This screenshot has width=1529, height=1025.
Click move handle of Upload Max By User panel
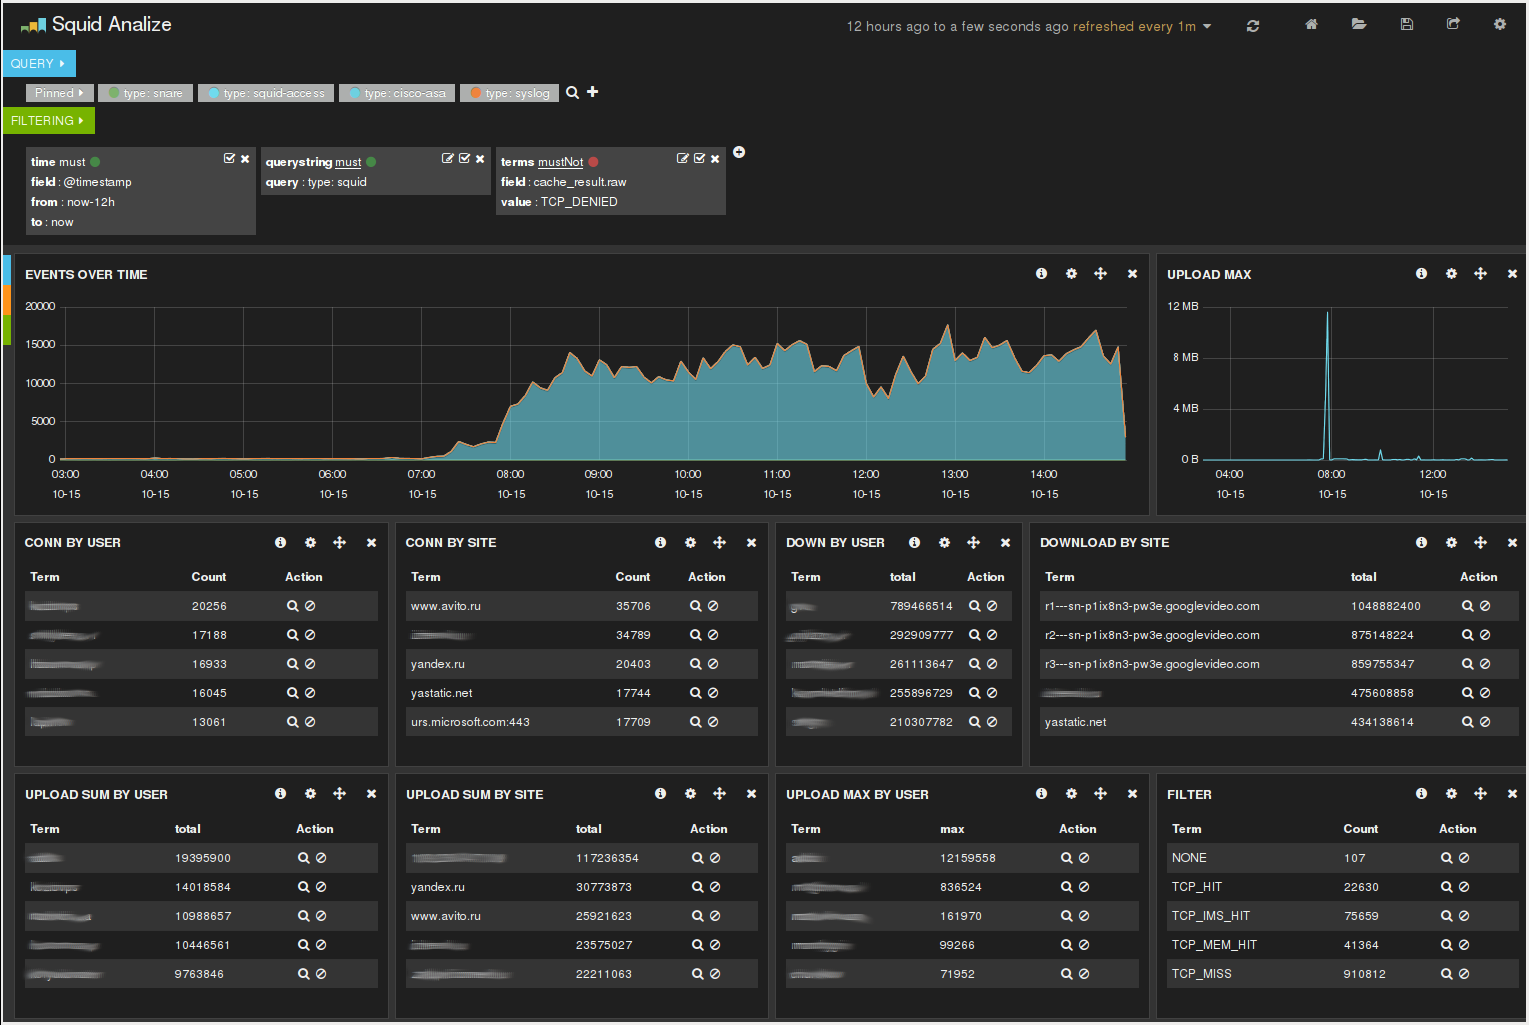1100,793
